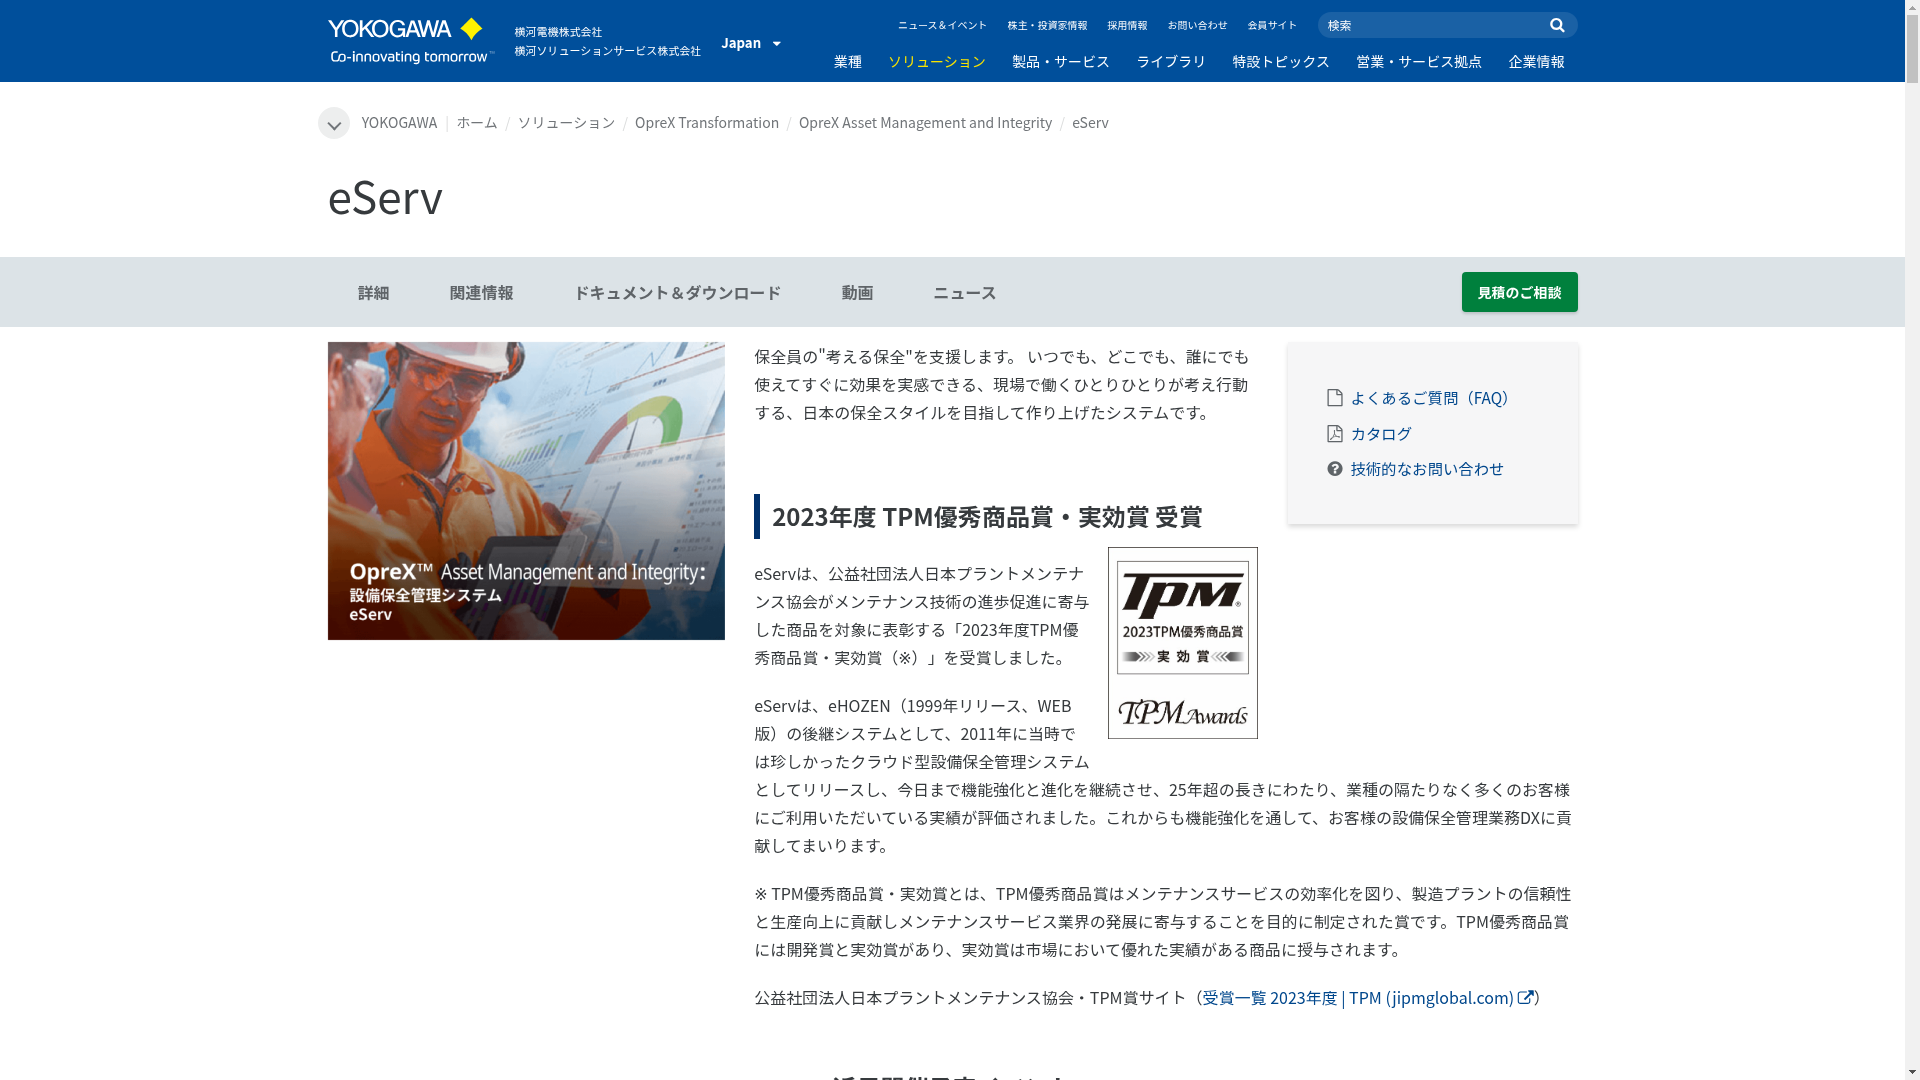The image size is (1920, 1080).
Task: Click YOKOGAWA in the breadcrumb
Action: tap(399, 123)
